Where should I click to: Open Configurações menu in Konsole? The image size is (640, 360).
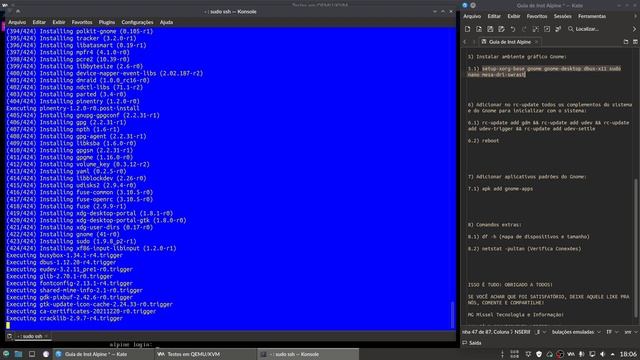137,22
